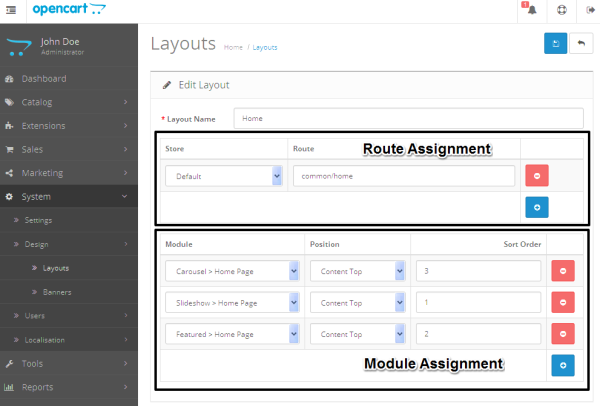Open the Layouts submenu item

pyautogui.click(x=69, y=268)
